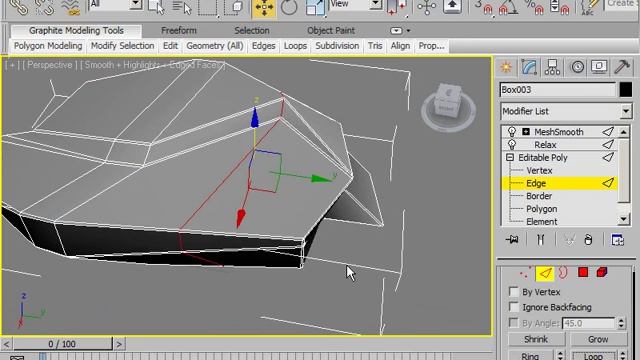640x360 pixels.
Task: Enable the Ignore Backfacing checkbox
Action: pyautogui.click(x=513, y=307)
